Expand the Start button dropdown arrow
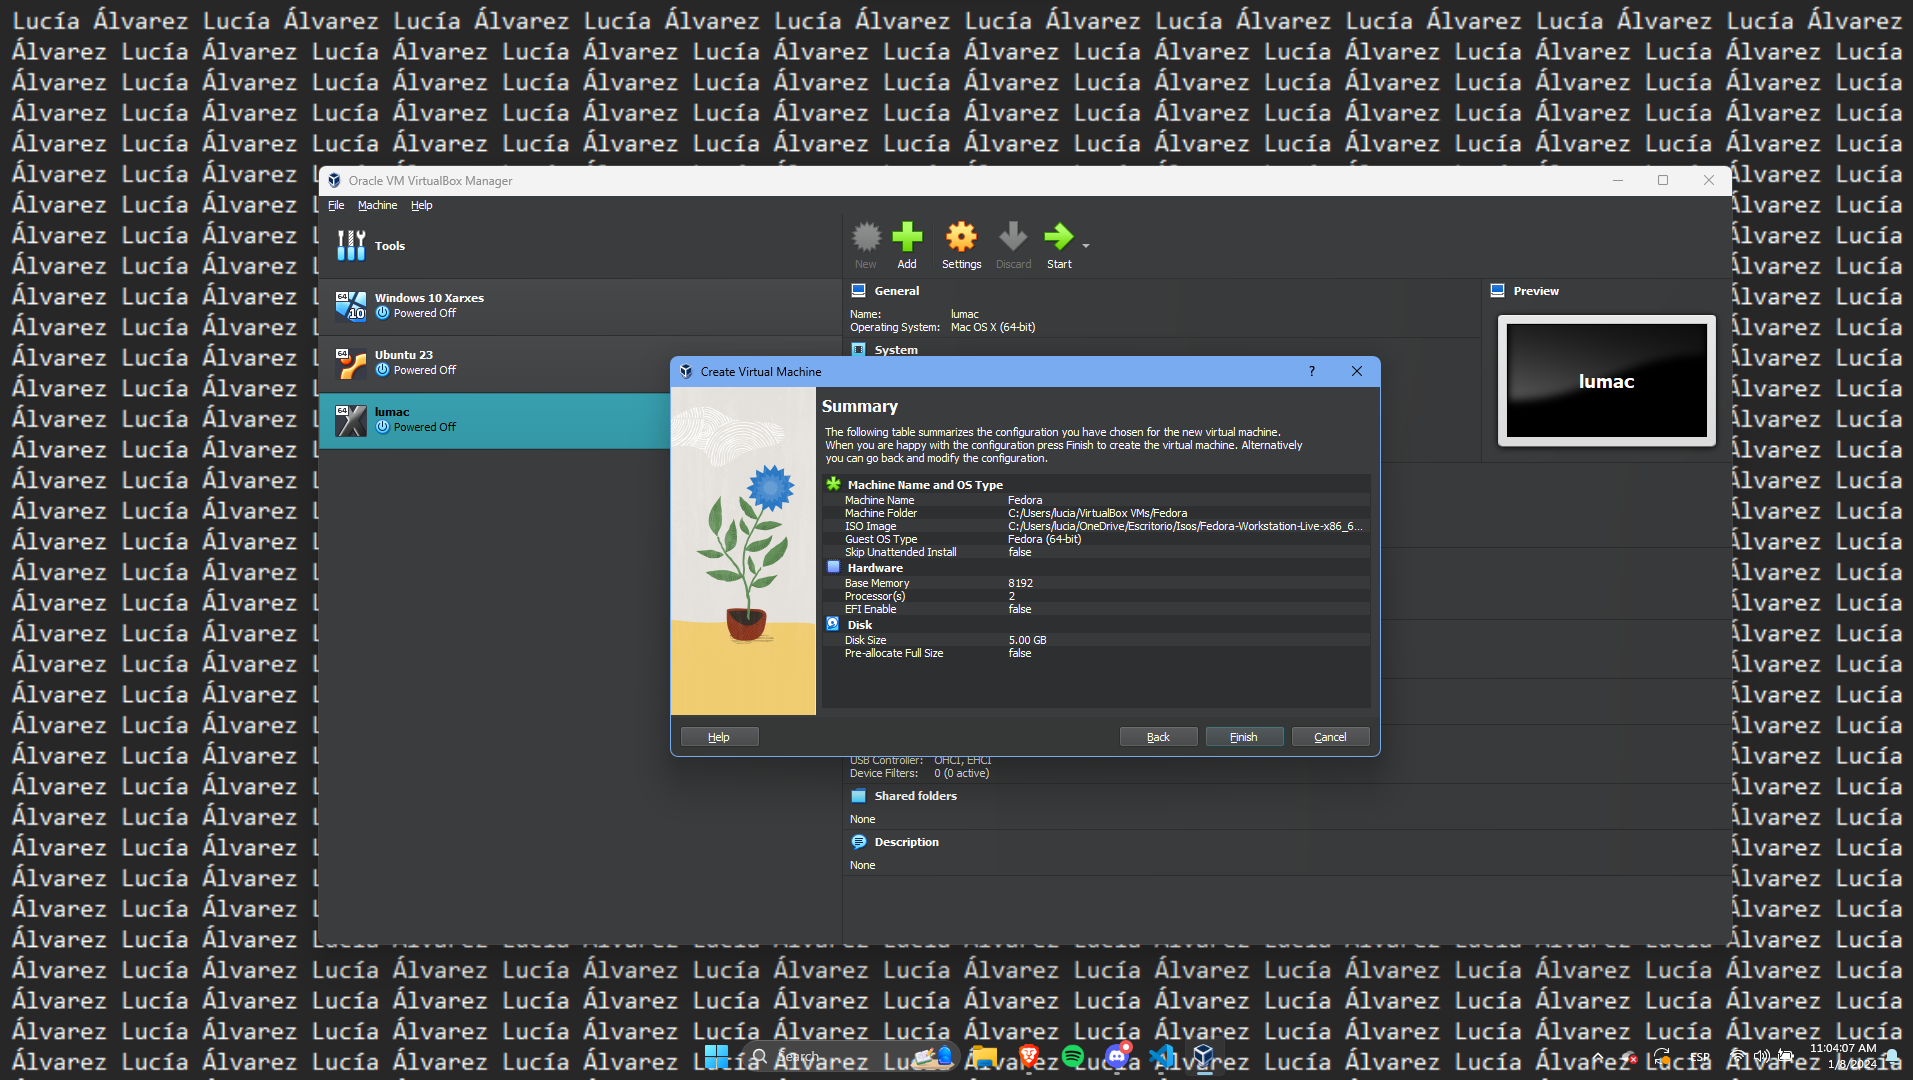 coord(1086,246)
